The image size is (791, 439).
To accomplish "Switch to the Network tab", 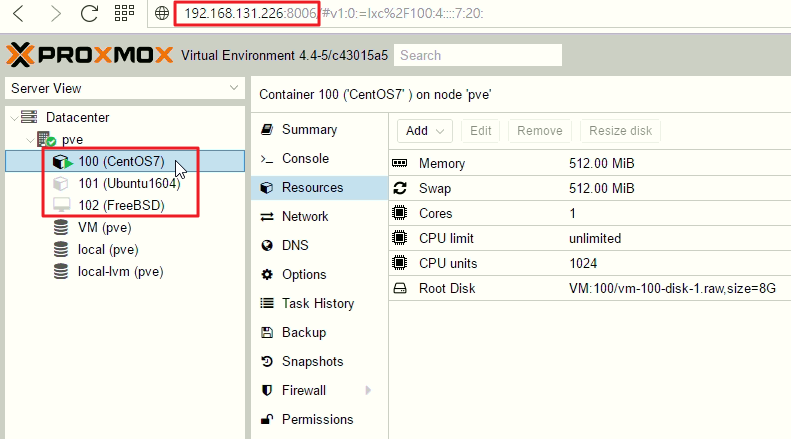I will tap(319, 216).
